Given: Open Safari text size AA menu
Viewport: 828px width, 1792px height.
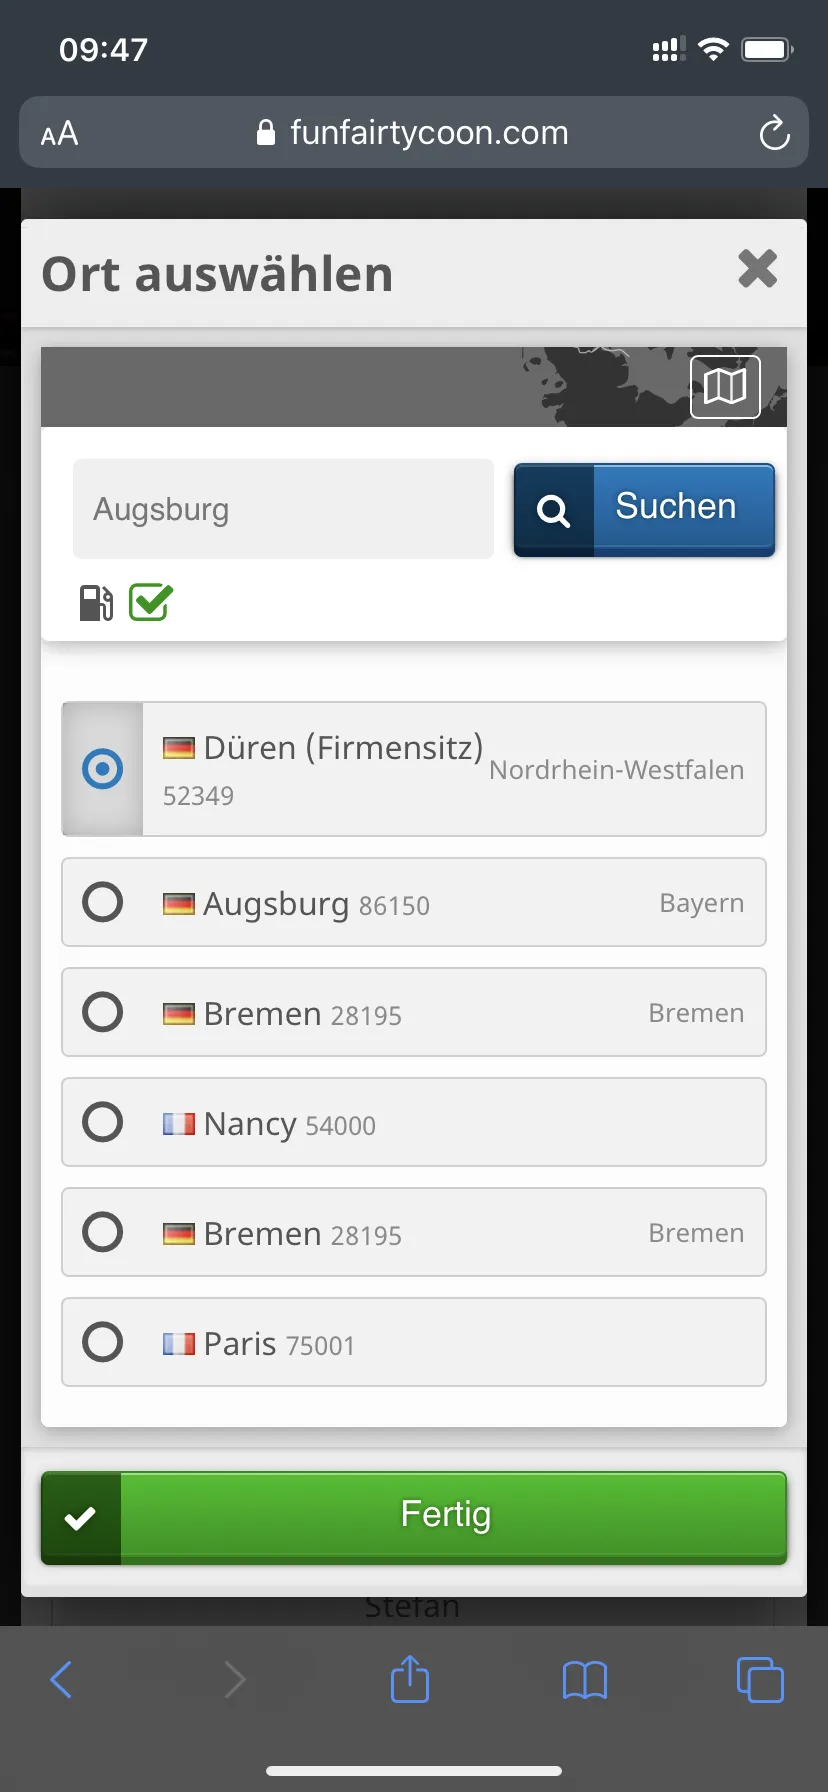Looking at the screenshot, I should point(59,133).
